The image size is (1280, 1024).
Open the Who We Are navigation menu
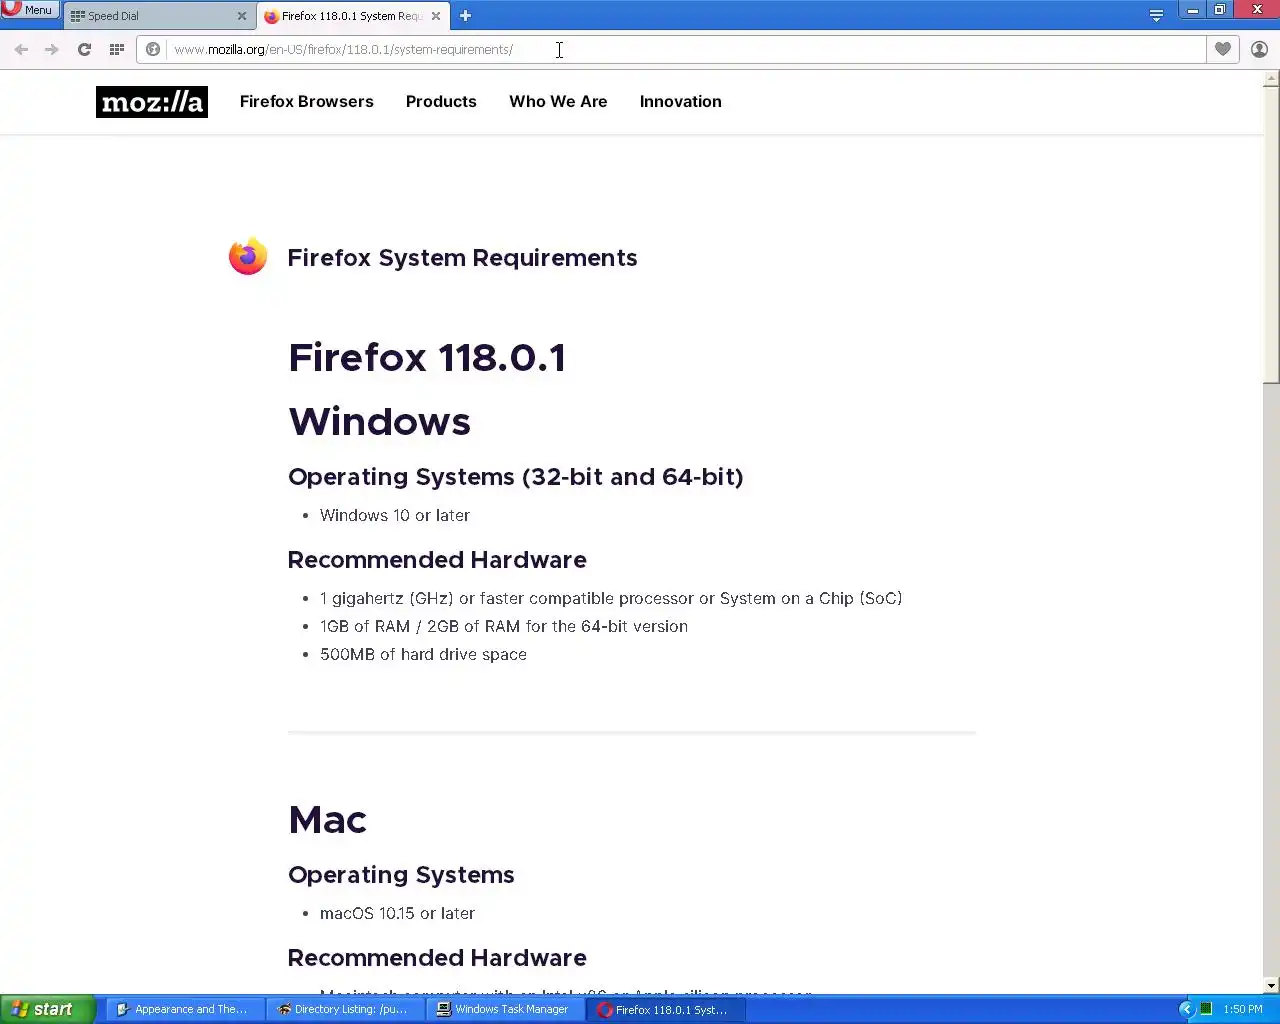[x=558, y=102]
